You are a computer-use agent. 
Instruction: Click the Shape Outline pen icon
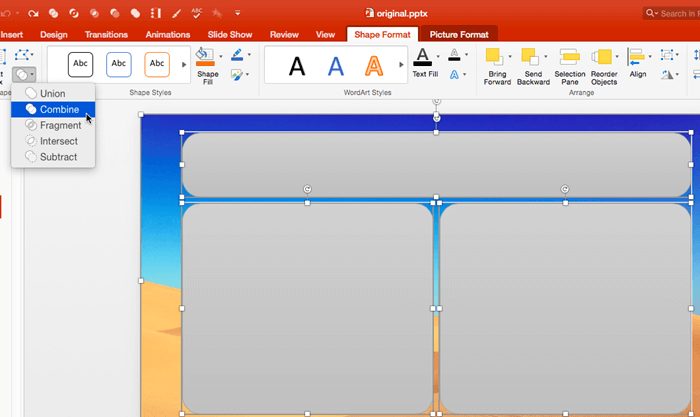point(237,55)
